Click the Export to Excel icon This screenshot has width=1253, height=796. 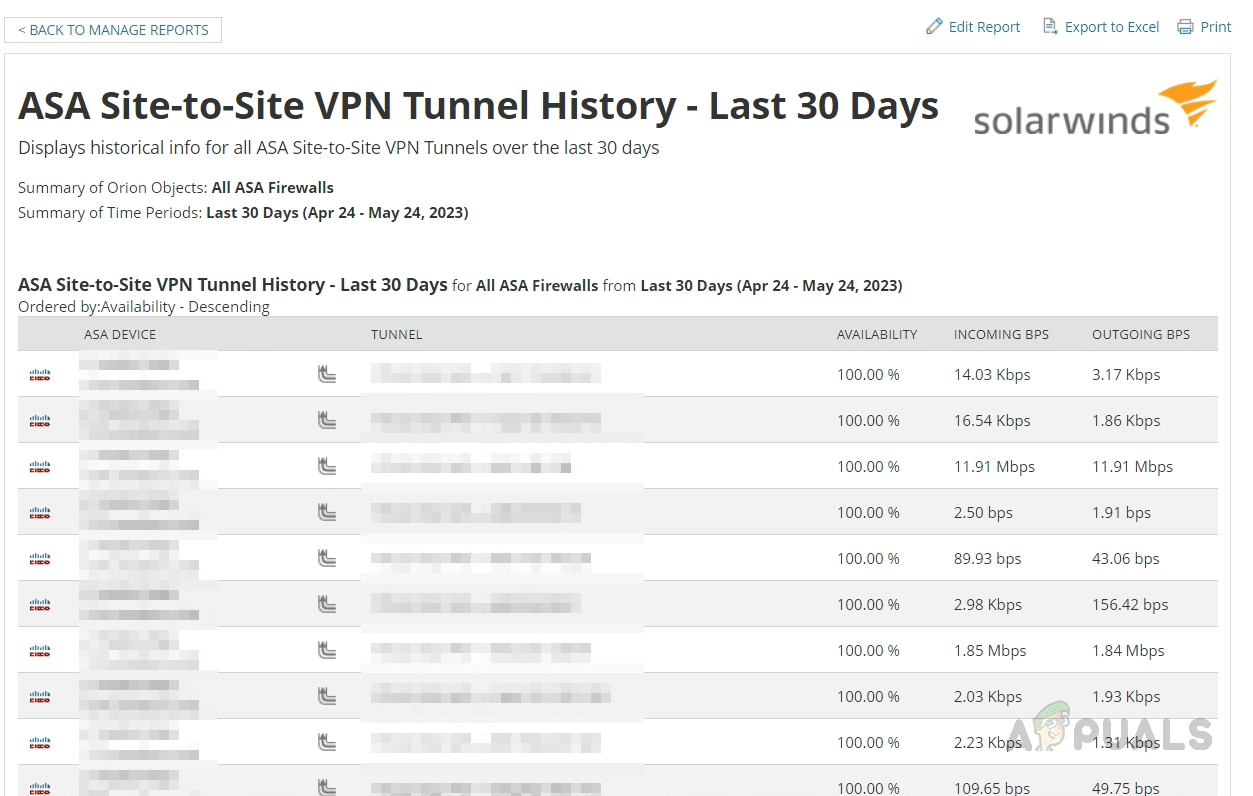pyautogui.click(x=1050, y=27)
